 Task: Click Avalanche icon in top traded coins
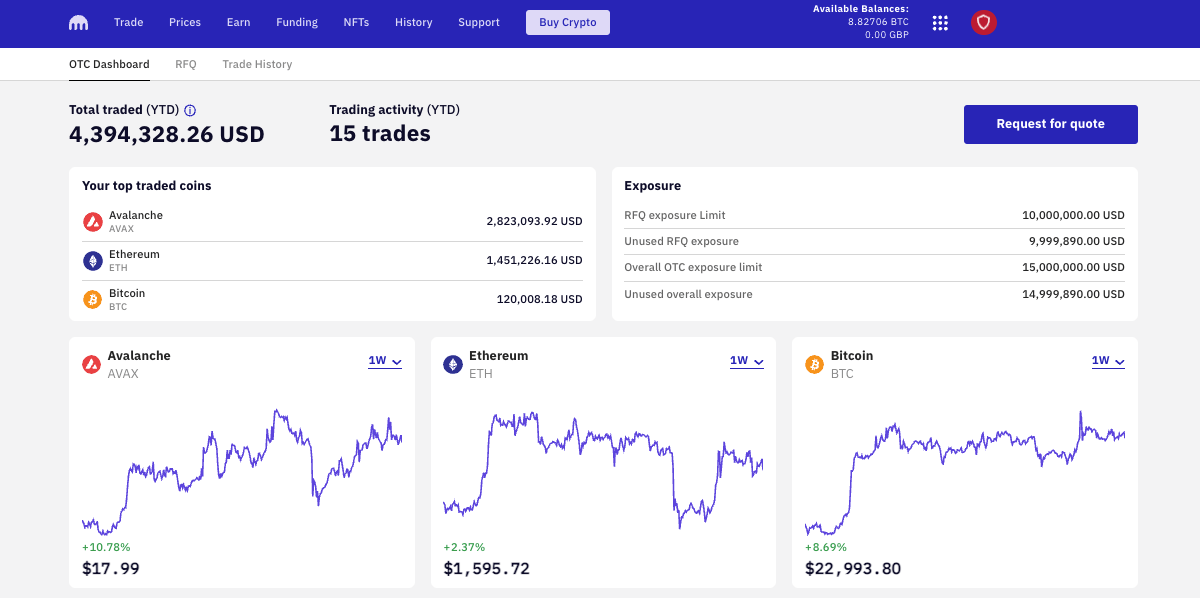coord(92,222)
